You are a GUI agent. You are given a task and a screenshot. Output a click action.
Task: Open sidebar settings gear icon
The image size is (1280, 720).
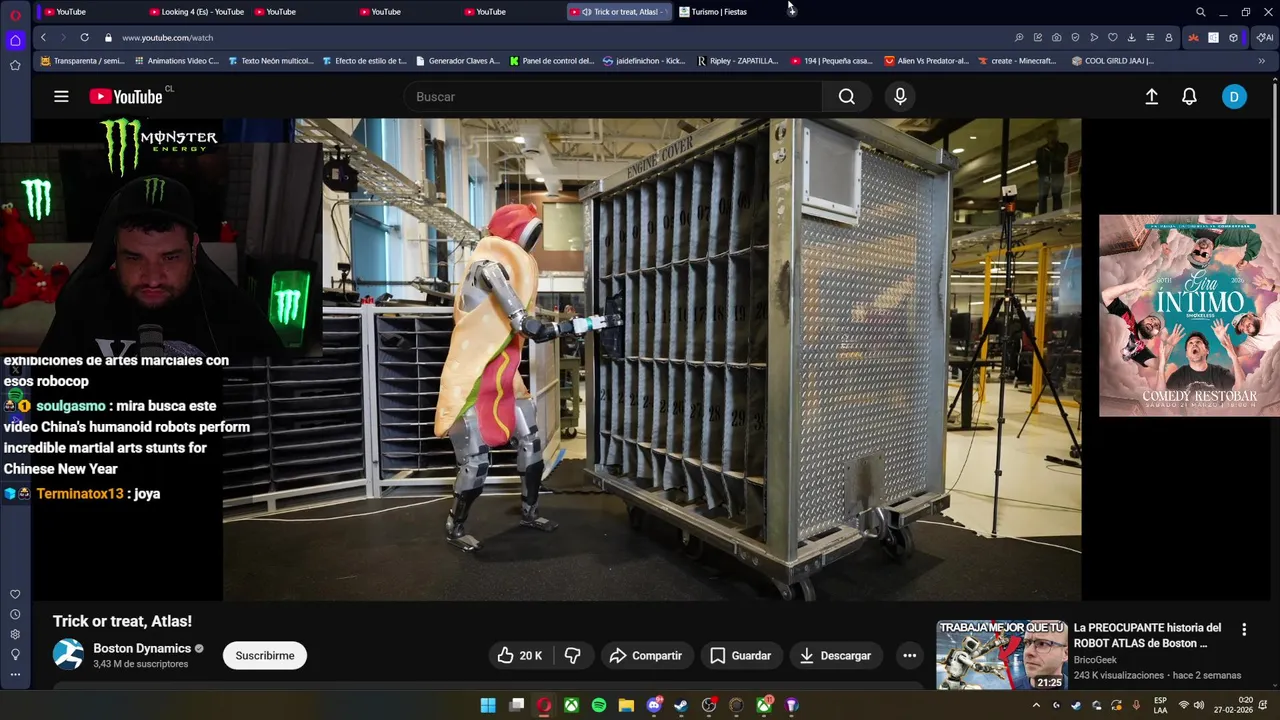pyautogui.click(x=15, y=634)
